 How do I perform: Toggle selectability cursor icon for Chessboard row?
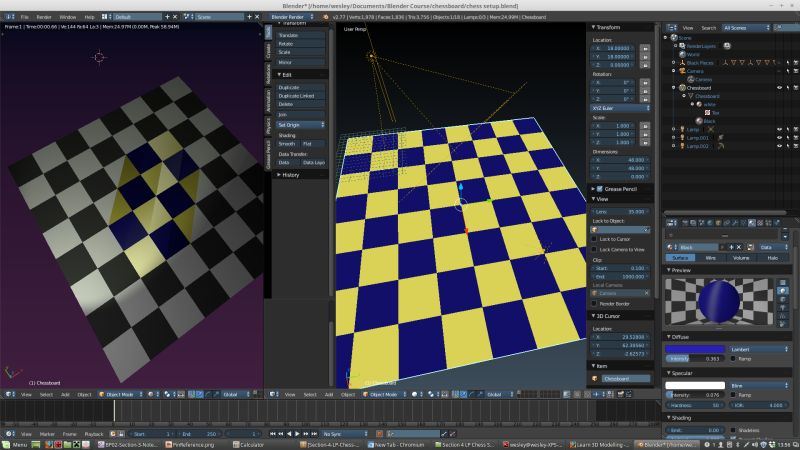(x=788, y=88)
